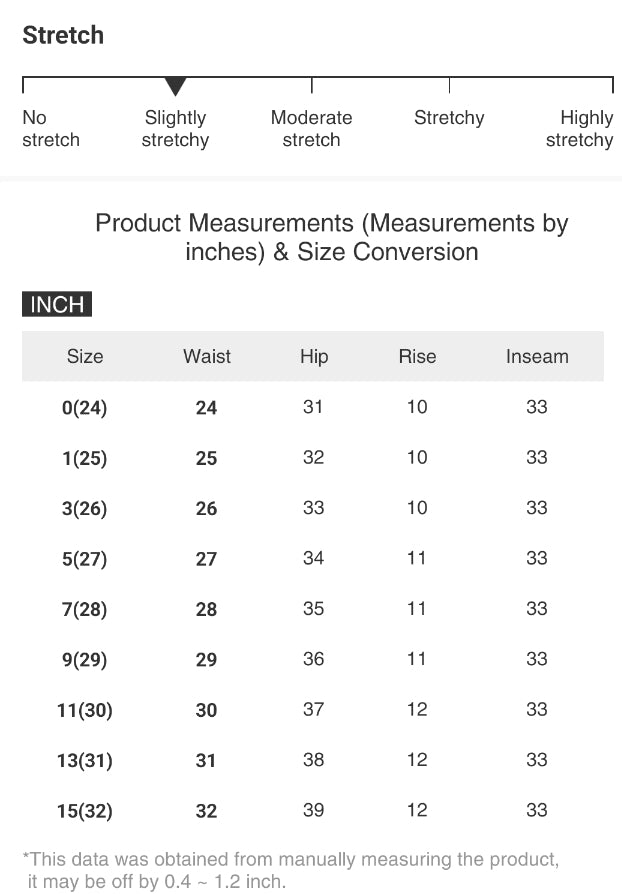Image resolution: width=622 pixels, height=894 pixels.
Task: Select the INCH unit tab
Action: click(57, 305)
